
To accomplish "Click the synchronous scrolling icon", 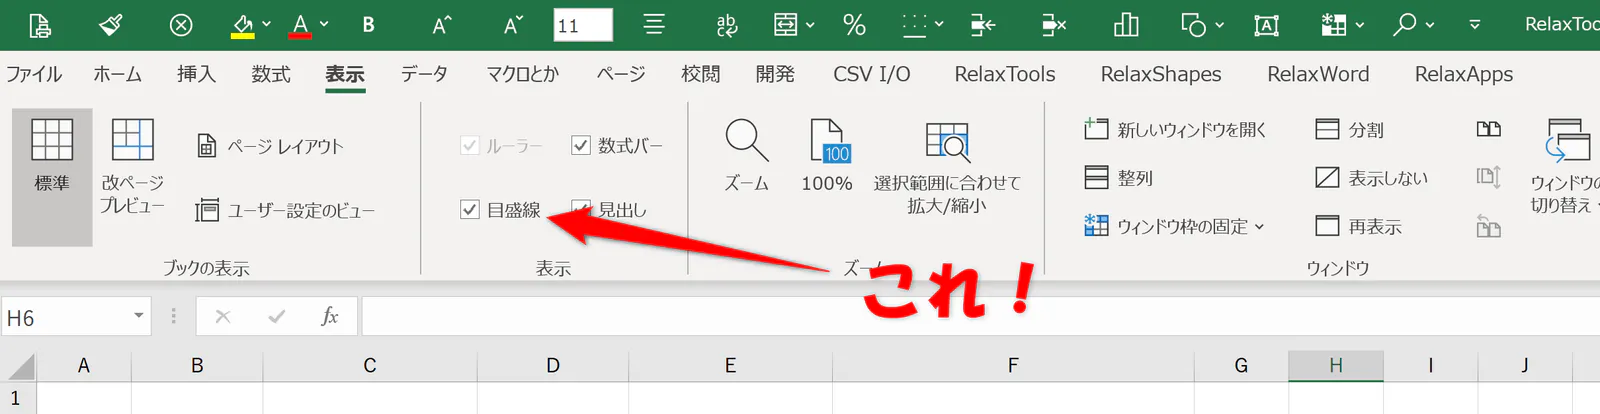I will point(1489,178).
